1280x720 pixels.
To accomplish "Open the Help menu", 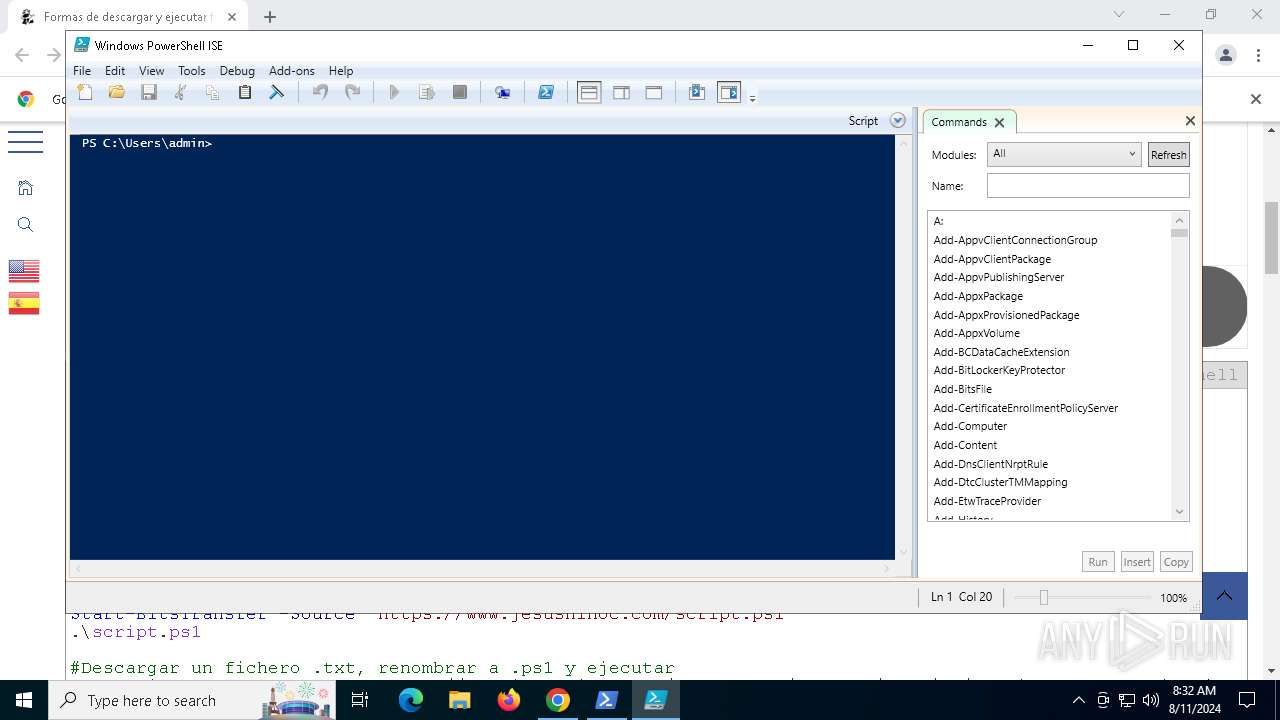I will [x=341, y=71].
